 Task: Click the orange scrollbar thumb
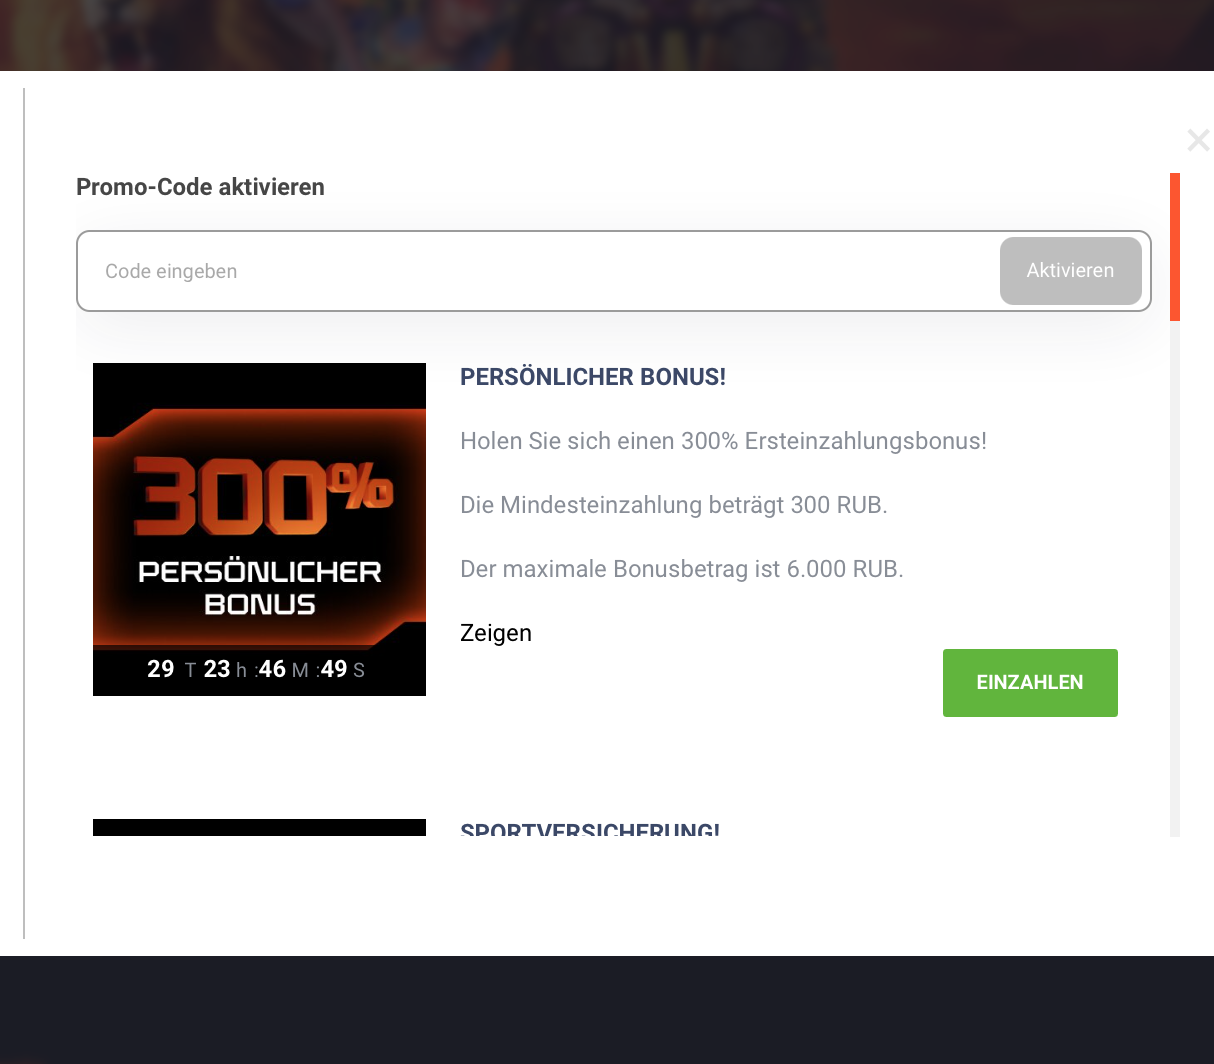click(x=1175, y=247)
